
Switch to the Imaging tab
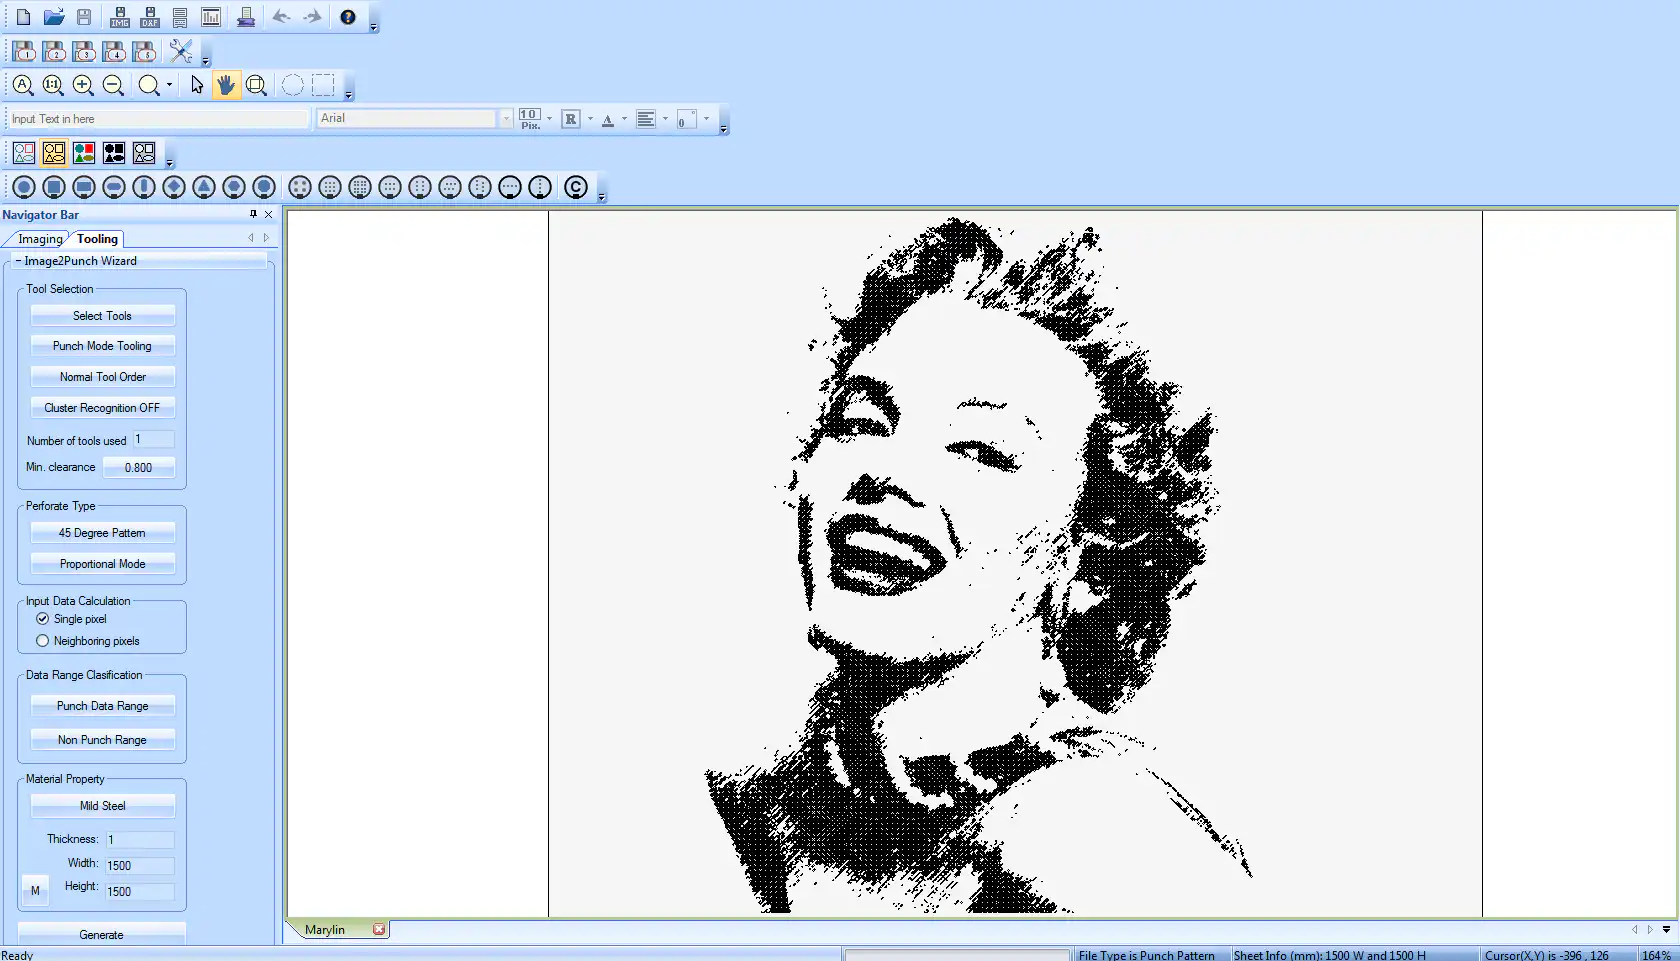(40, 239)
